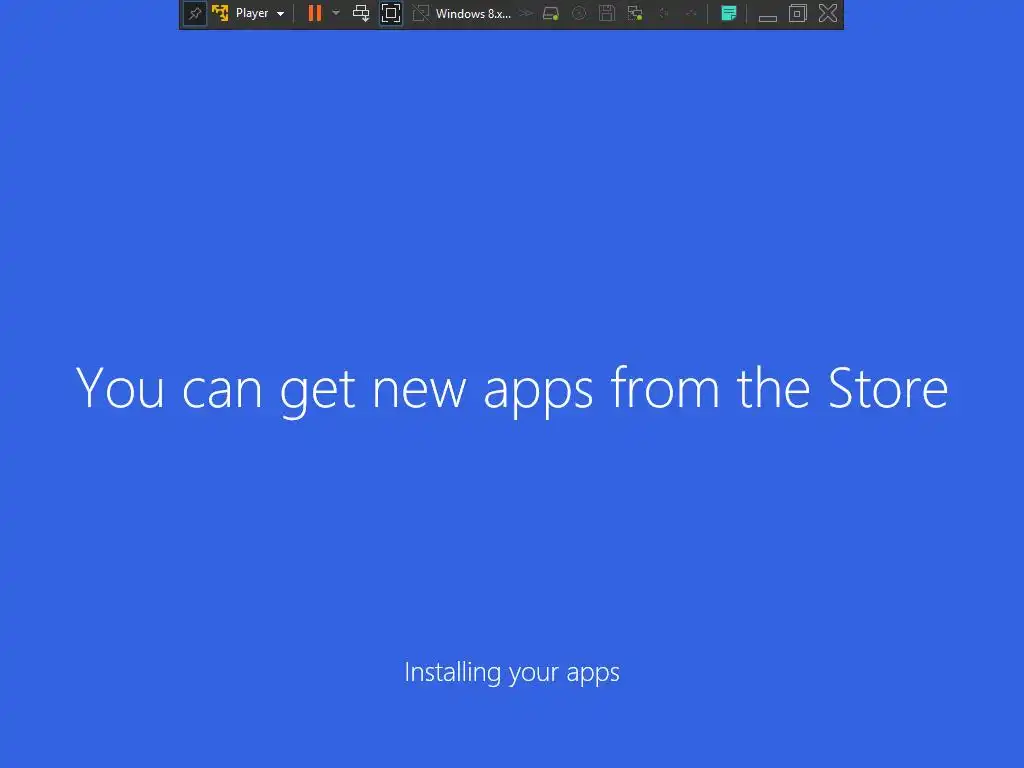Pause the virtual machine
Viewport: 1024px width, 768px height.
tap(315, 14)
